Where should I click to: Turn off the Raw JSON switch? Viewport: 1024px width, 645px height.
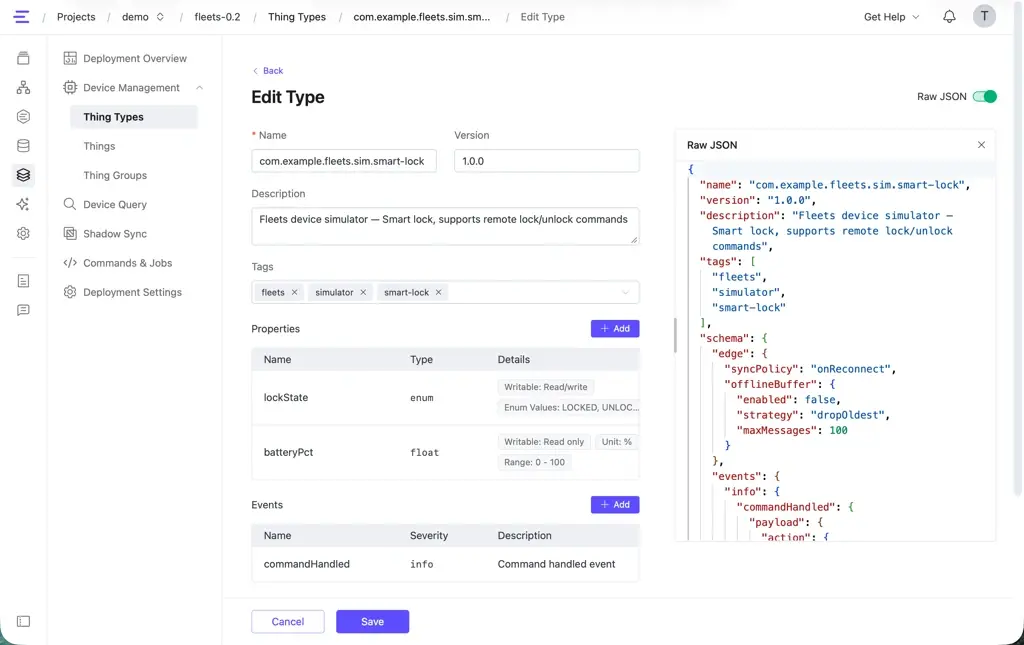(984, 97)
